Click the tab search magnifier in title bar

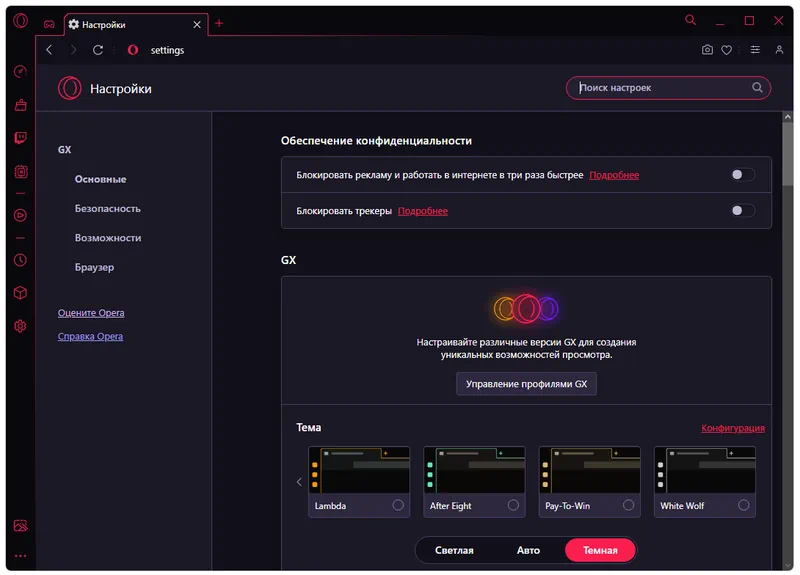tap(690, 20)
